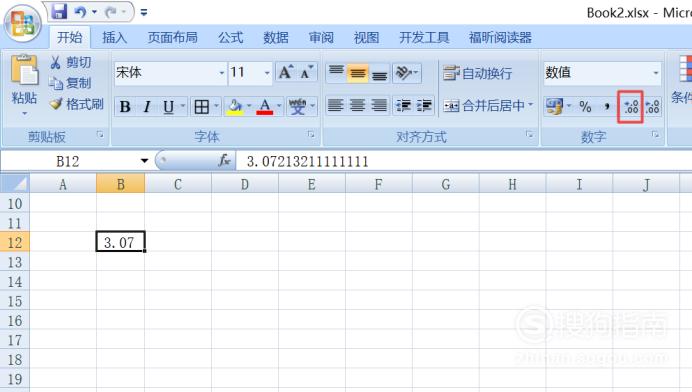
Task: Switch to the 公式 tab
Action: pyautogui.click(x=231, y=38)
